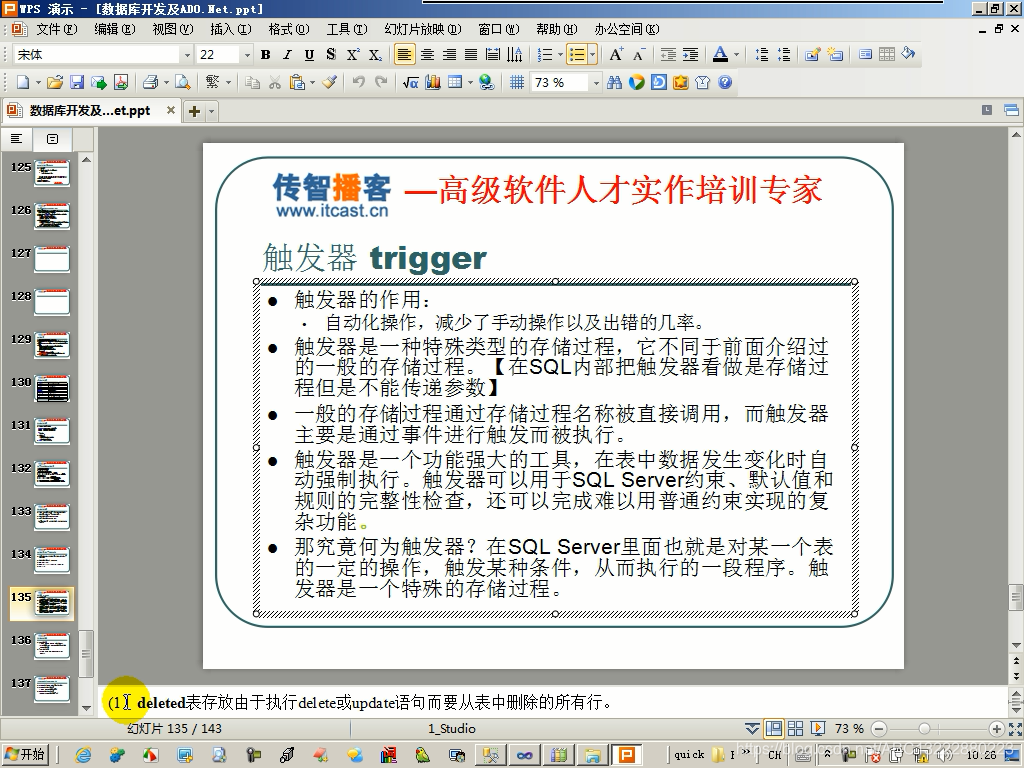1024x768 pixels.
Task: Open the font name dropdown
Action: [x=187, y=55]
